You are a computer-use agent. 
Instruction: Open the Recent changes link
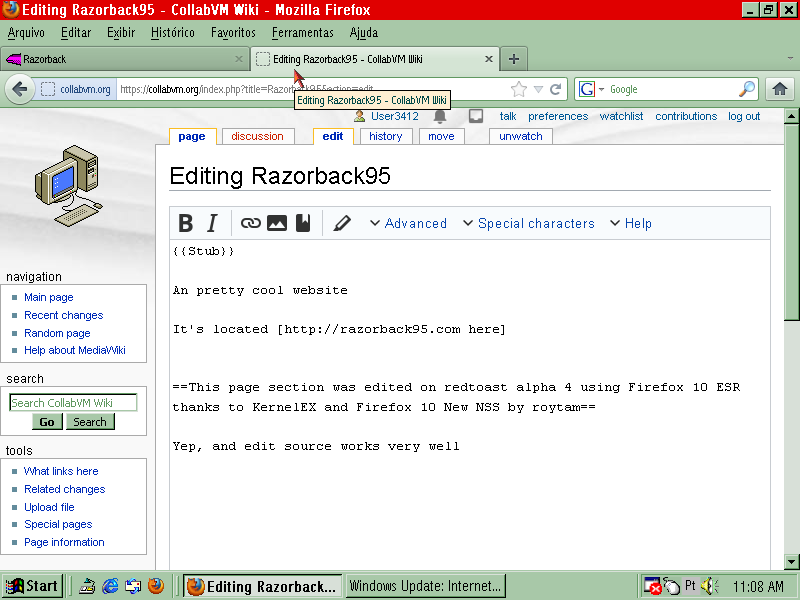(64, 315)
